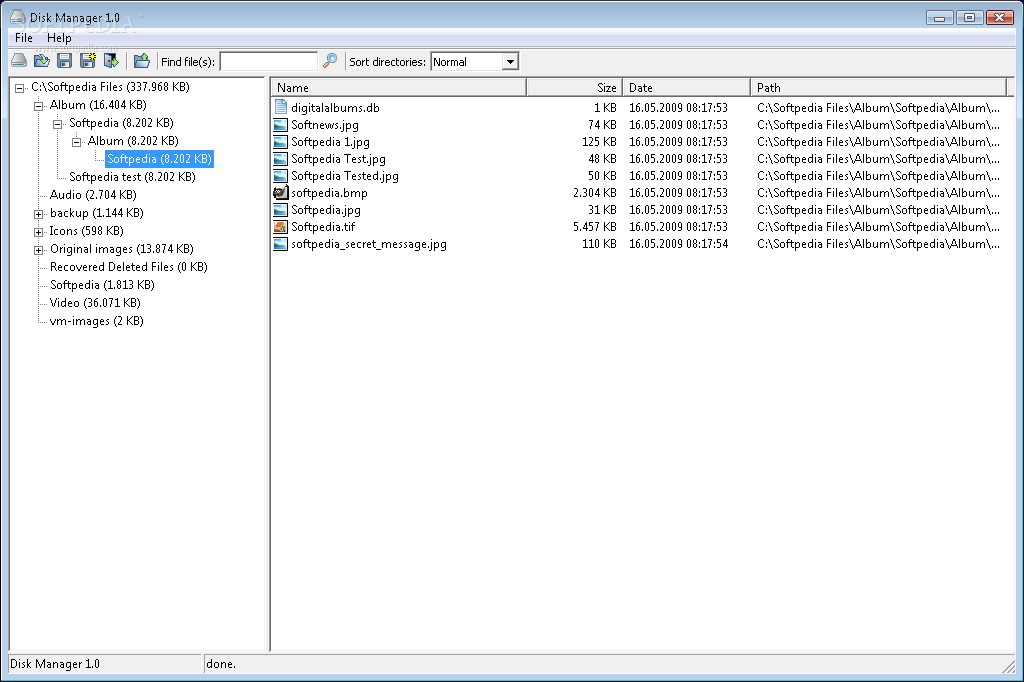Select the Audio (2.704 KB) folder
This screenshot has height=682, width=1024.
click(x=93, y=195)
